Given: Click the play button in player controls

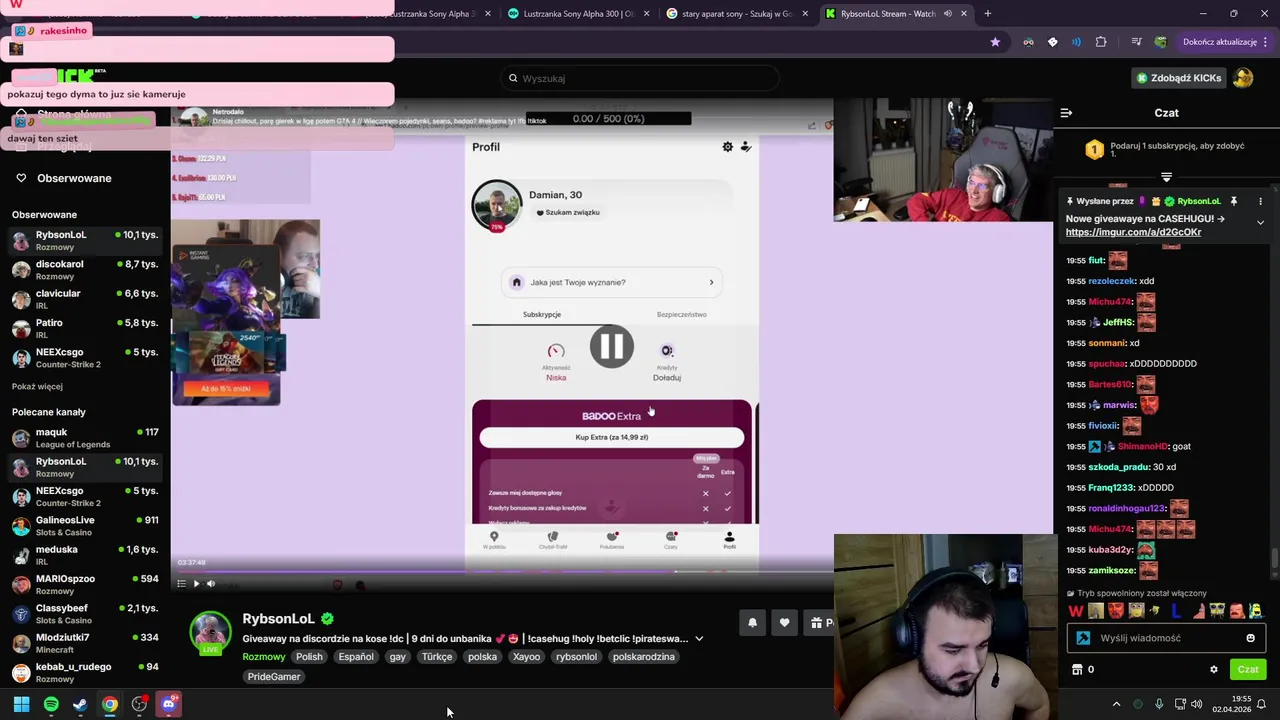Looking at the screenshot, I should tap(196, 584).
